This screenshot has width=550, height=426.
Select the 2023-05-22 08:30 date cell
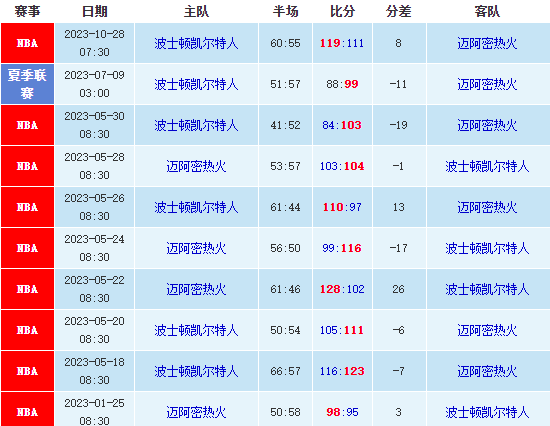coord(94,289)
